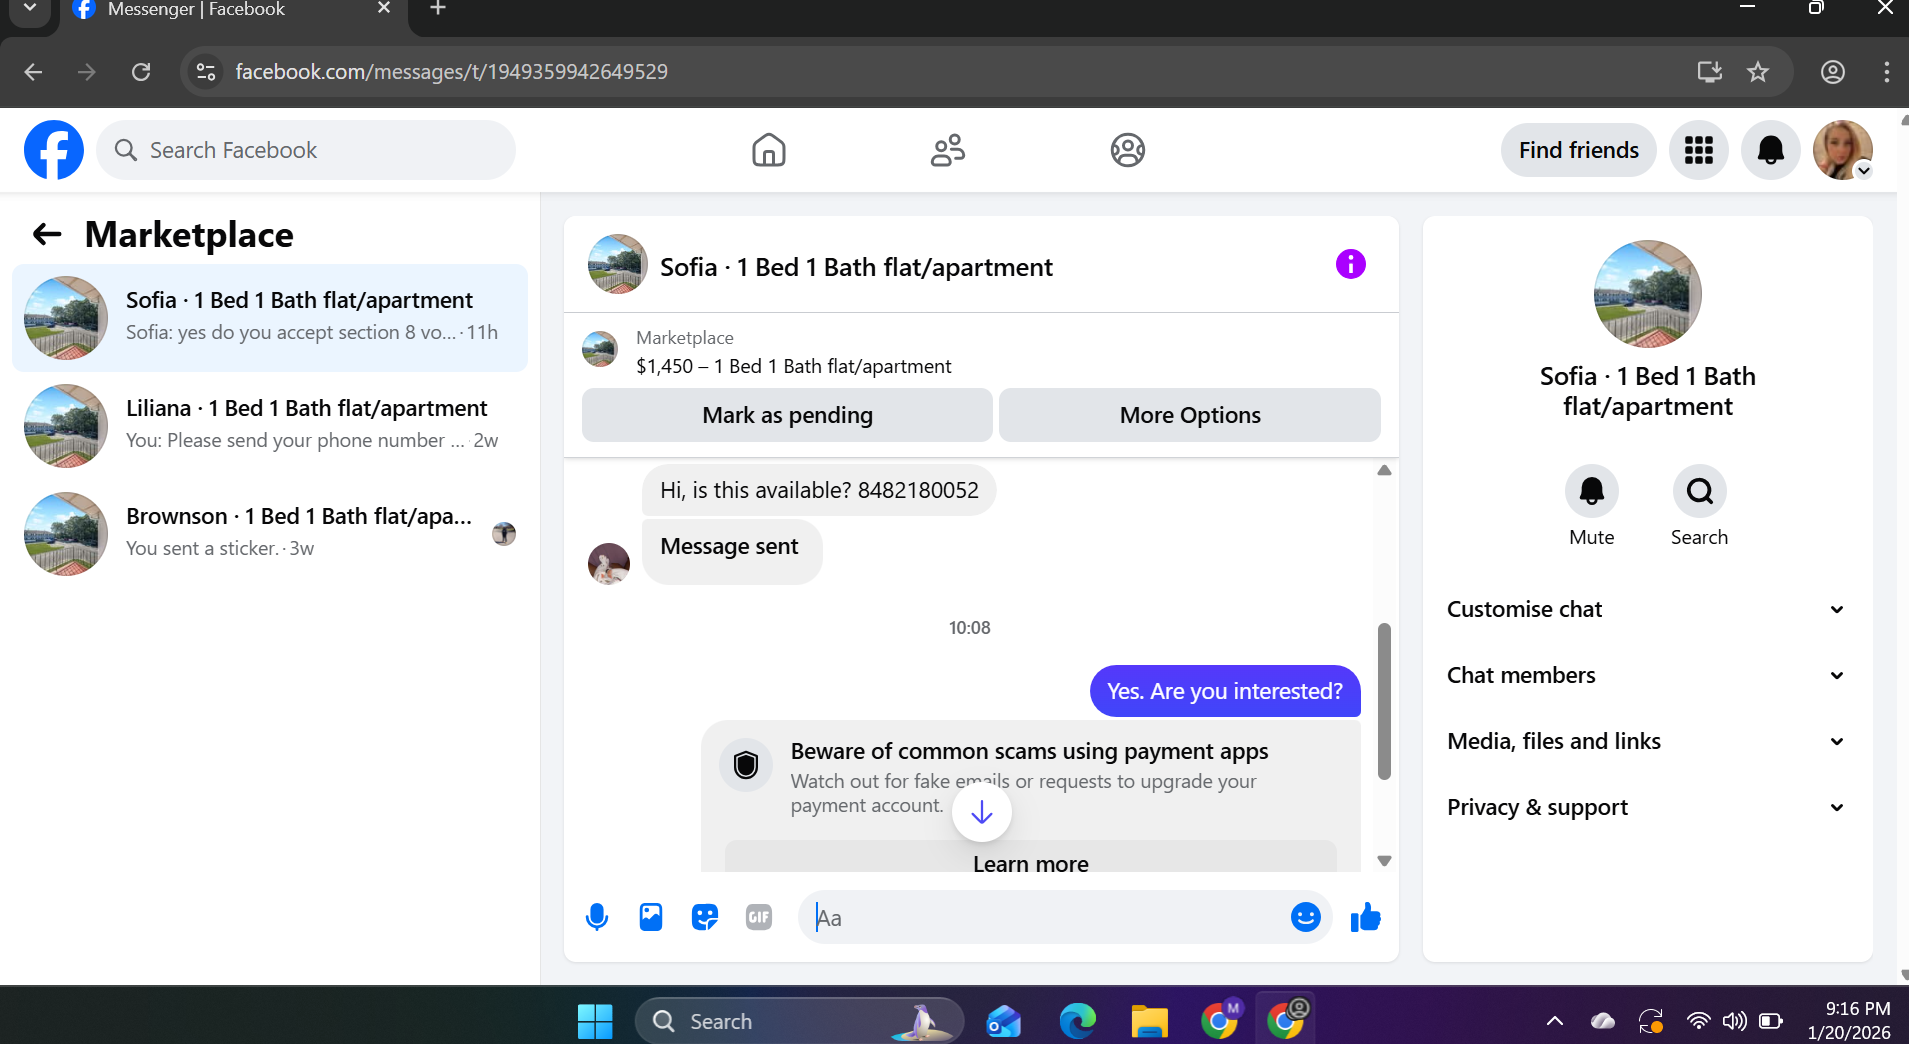Open the Groups icon in top navigation
This screenshot has width=1909, height=1044.
[1127, 150]
